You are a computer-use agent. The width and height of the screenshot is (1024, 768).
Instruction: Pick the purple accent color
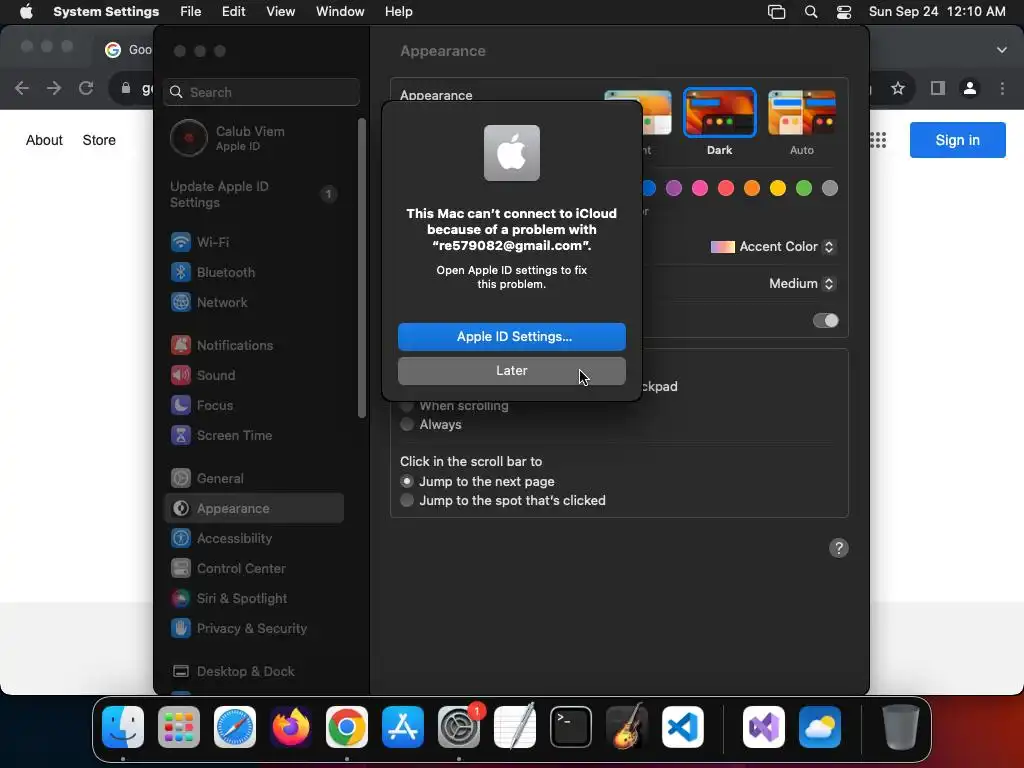(x=674, y=189)
